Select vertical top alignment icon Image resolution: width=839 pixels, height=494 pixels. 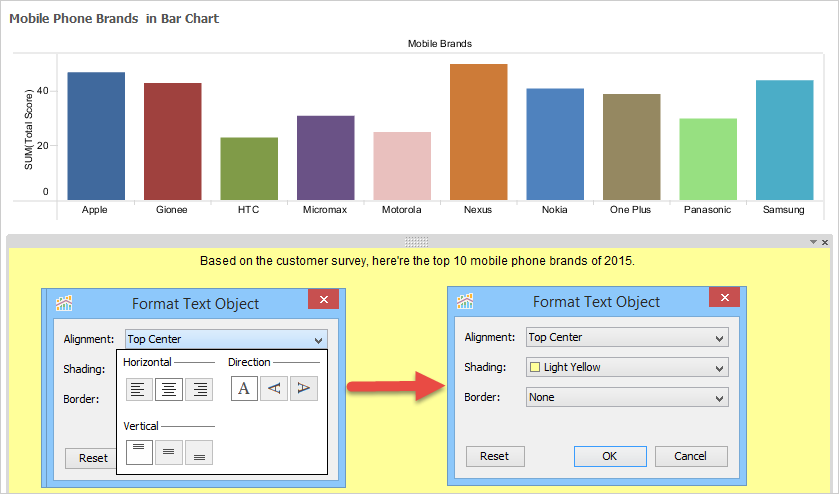(139, 452)
